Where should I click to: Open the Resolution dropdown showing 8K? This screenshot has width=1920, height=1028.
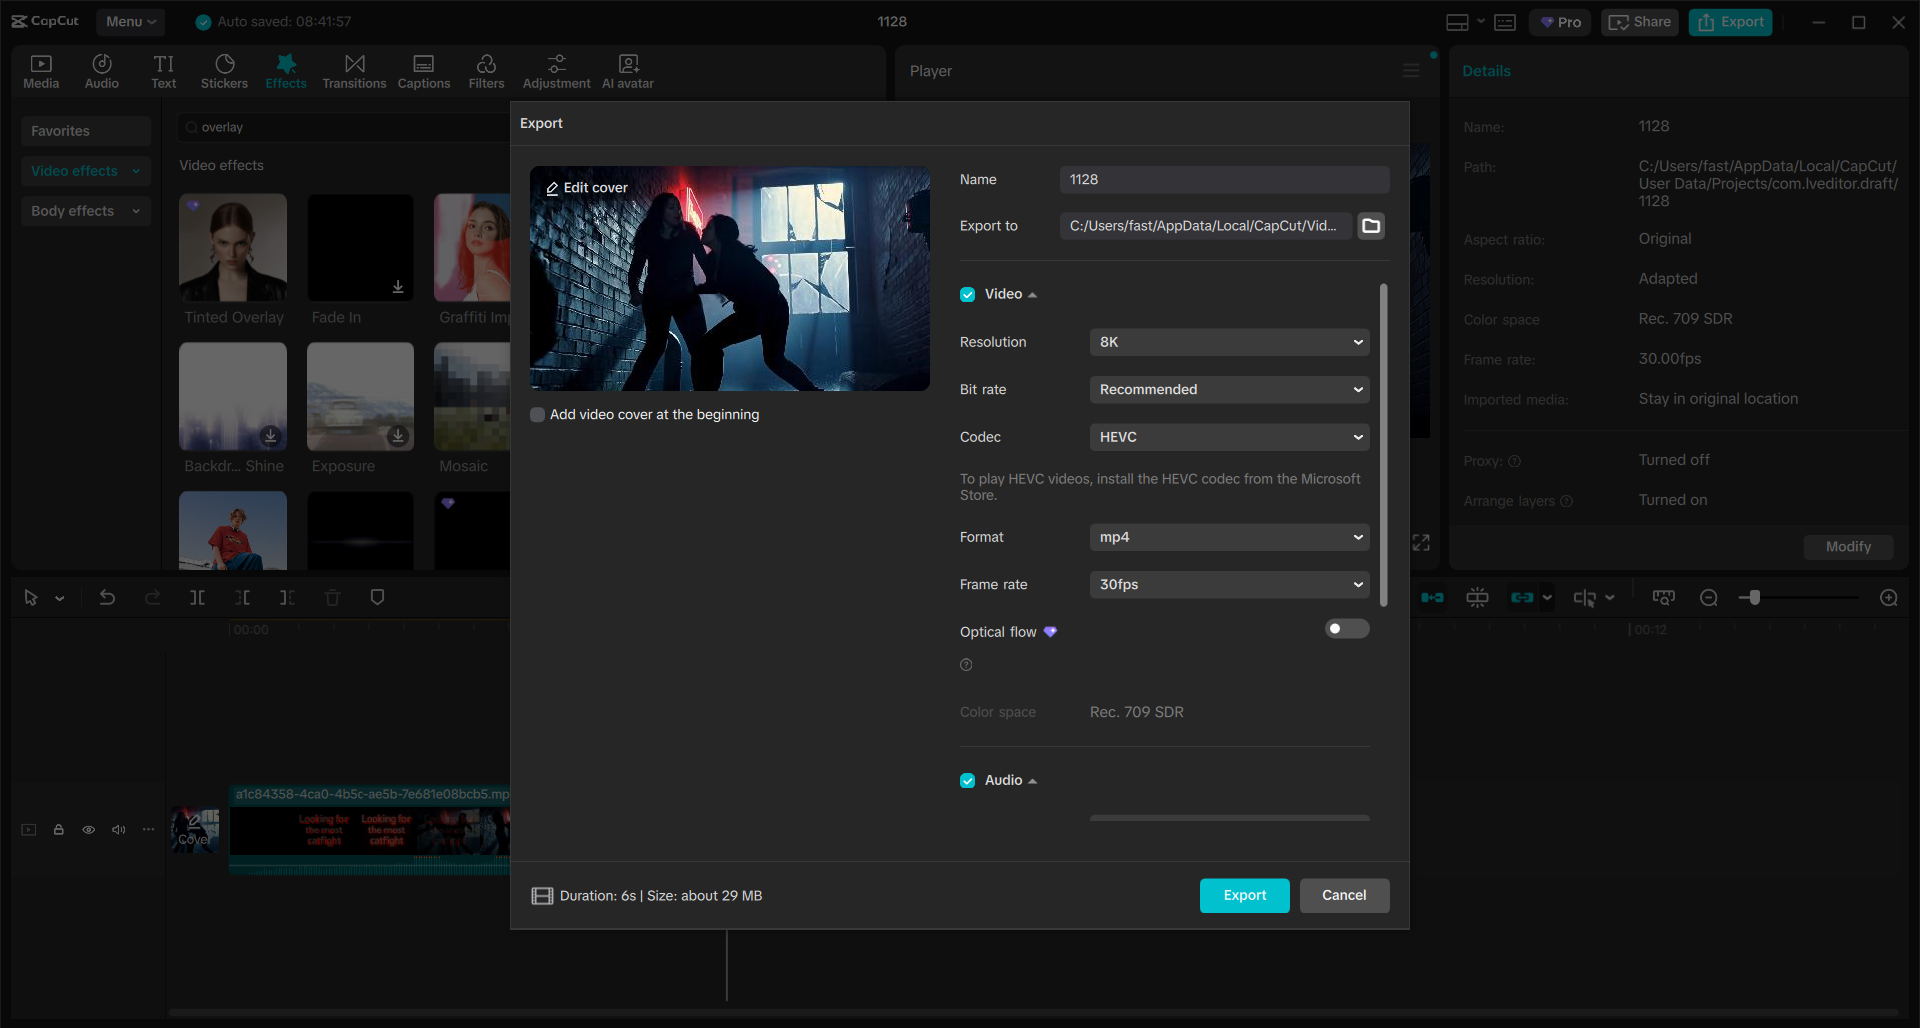click(x=1228, y=341)
